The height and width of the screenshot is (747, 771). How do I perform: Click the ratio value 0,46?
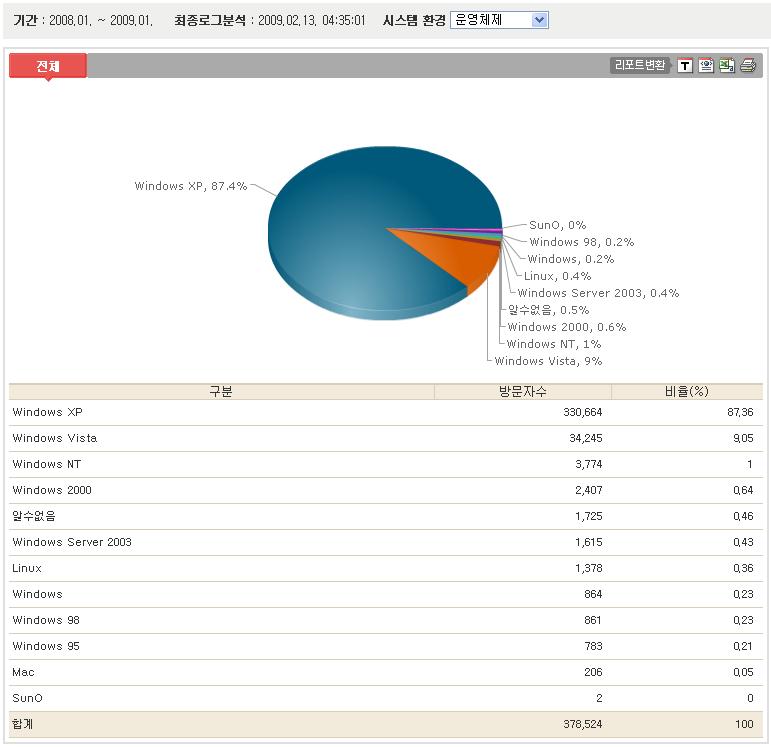(x=743, y=516)
